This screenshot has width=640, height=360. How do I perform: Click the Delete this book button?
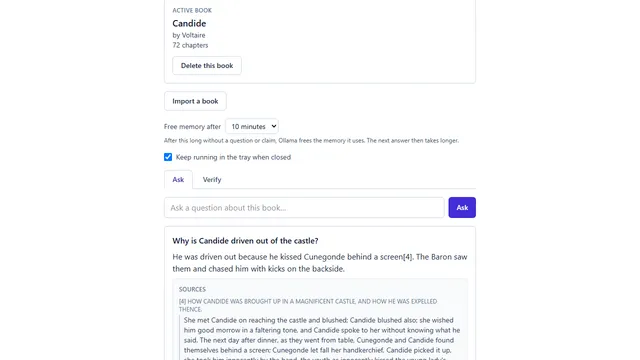pyautogui.click(x=207, y=65)
